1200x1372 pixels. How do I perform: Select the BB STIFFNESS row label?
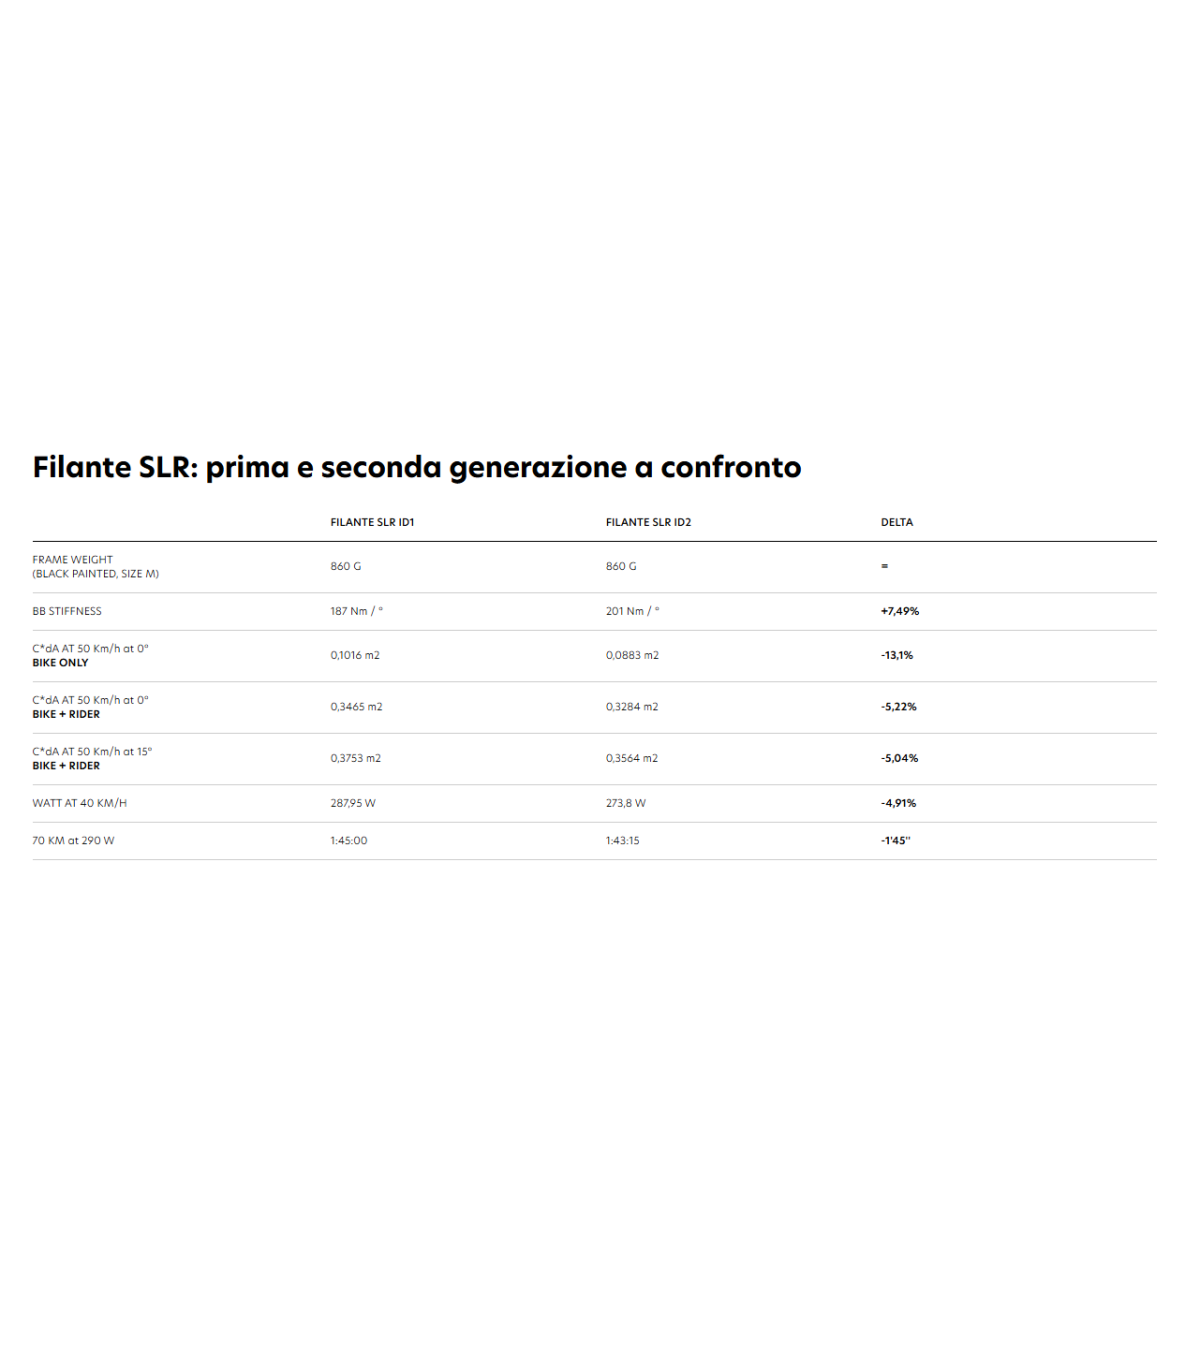(67, 611)
